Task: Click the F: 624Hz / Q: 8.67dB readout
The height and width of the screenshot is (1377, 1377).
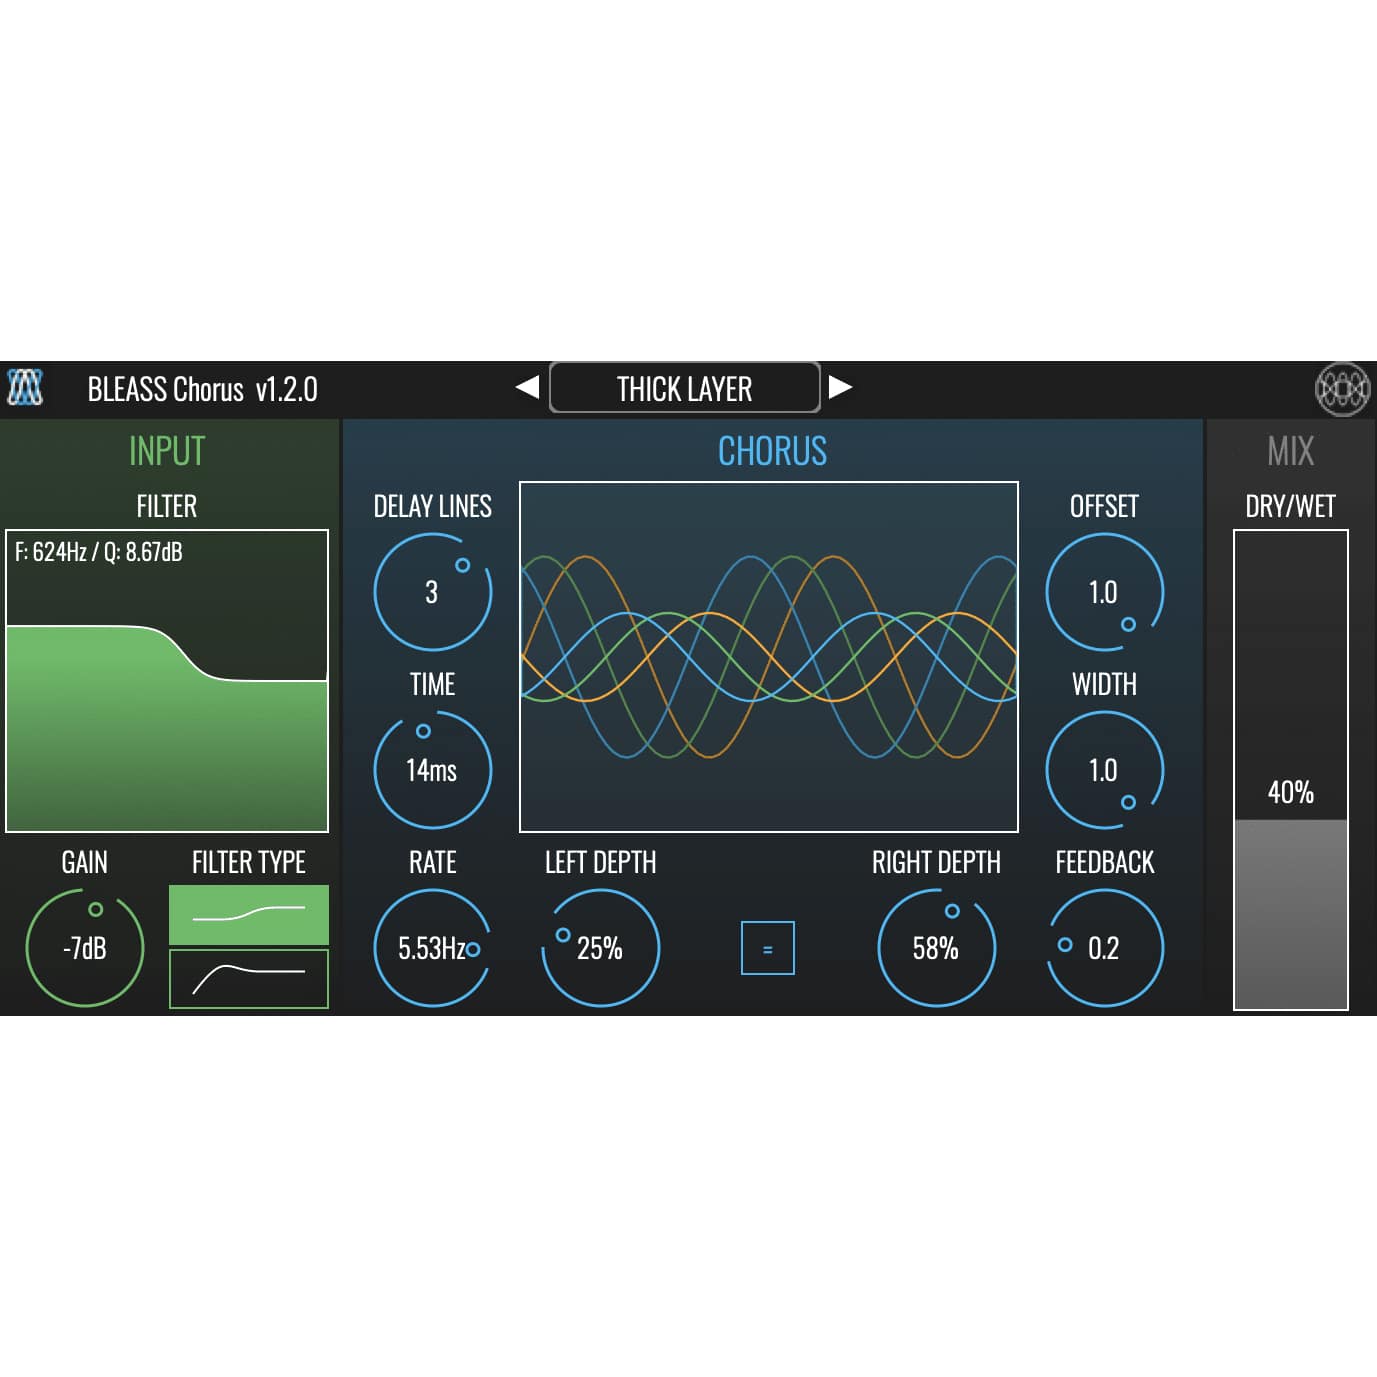Action: pos(98,552)
